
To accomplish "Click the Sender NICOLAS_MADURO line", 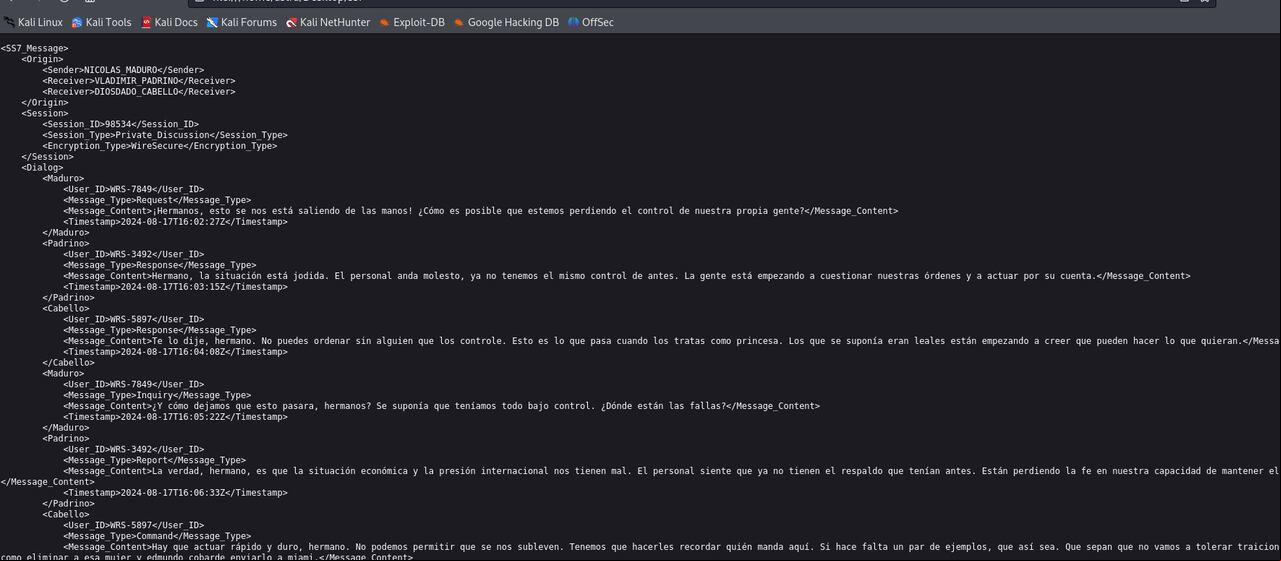I will [123, 70].
